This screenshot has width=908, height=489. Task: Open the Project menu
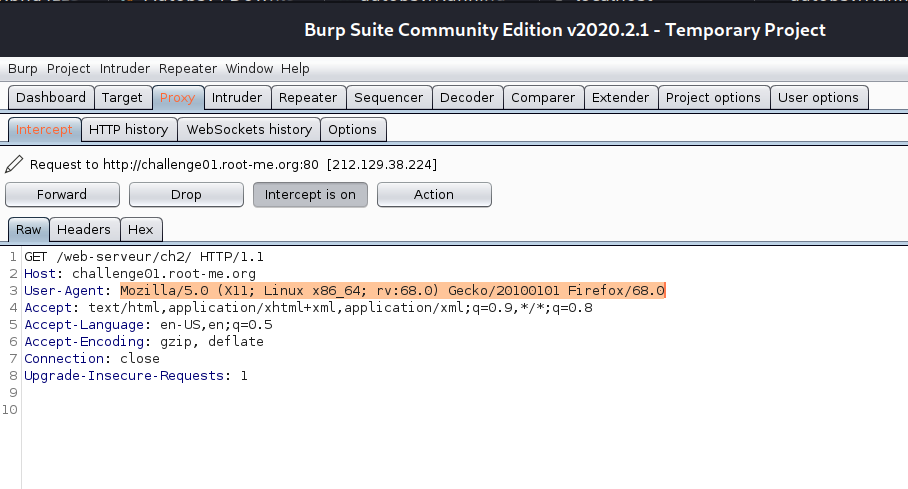(x=69, y=69)
